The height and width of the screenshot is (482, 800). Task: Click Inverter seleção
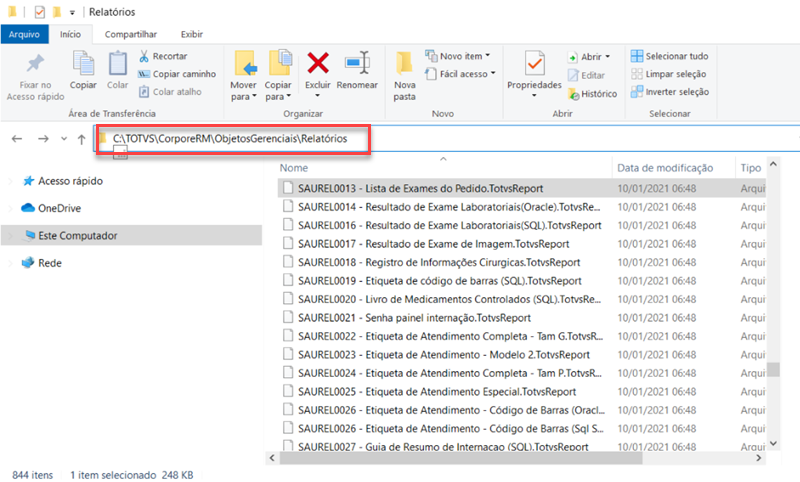click(x=670, y=92)
